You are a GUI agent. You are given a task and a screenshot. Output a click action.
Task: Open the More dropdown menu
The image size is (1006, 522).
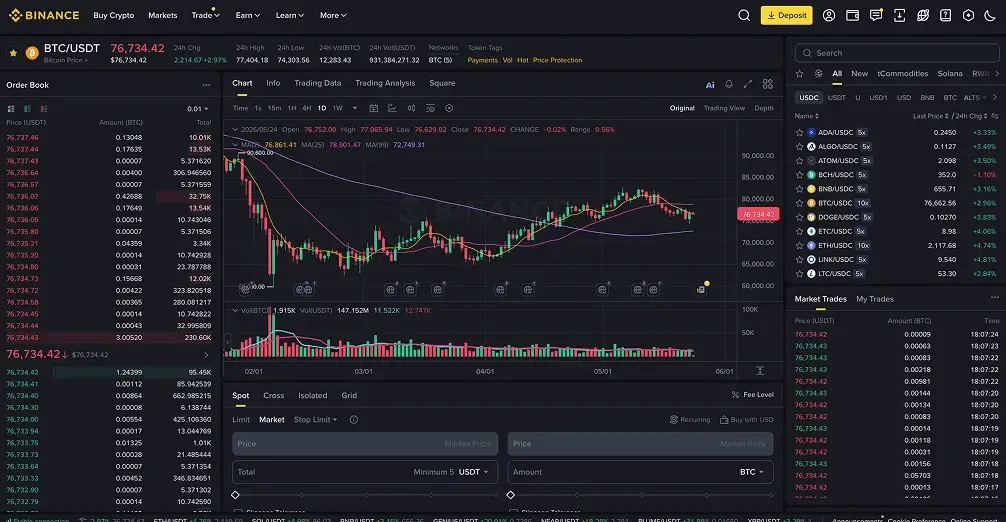333,15
